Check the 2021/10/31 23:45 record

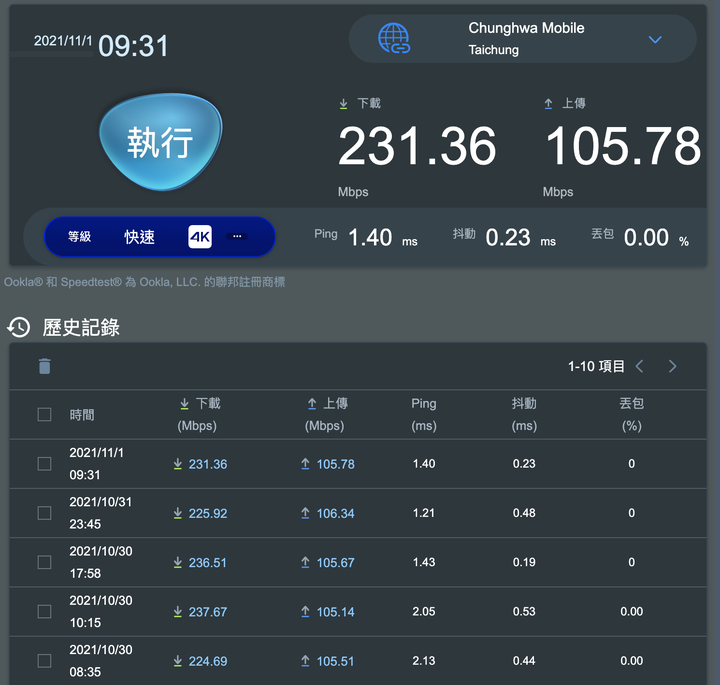pyautogui.click(x=44, y=513)
